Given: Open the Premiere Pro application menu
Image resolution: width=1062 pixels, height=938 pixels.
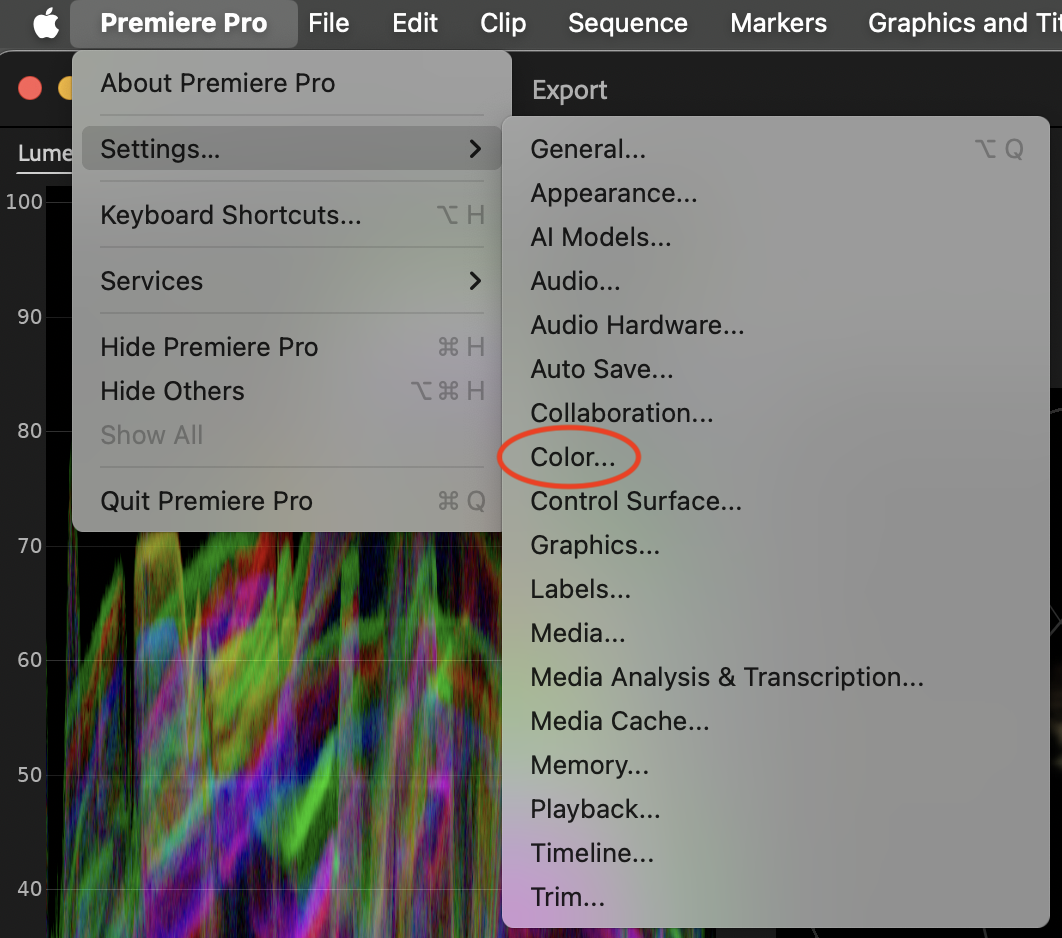Looking at the screenshot, I should (184, 23).
